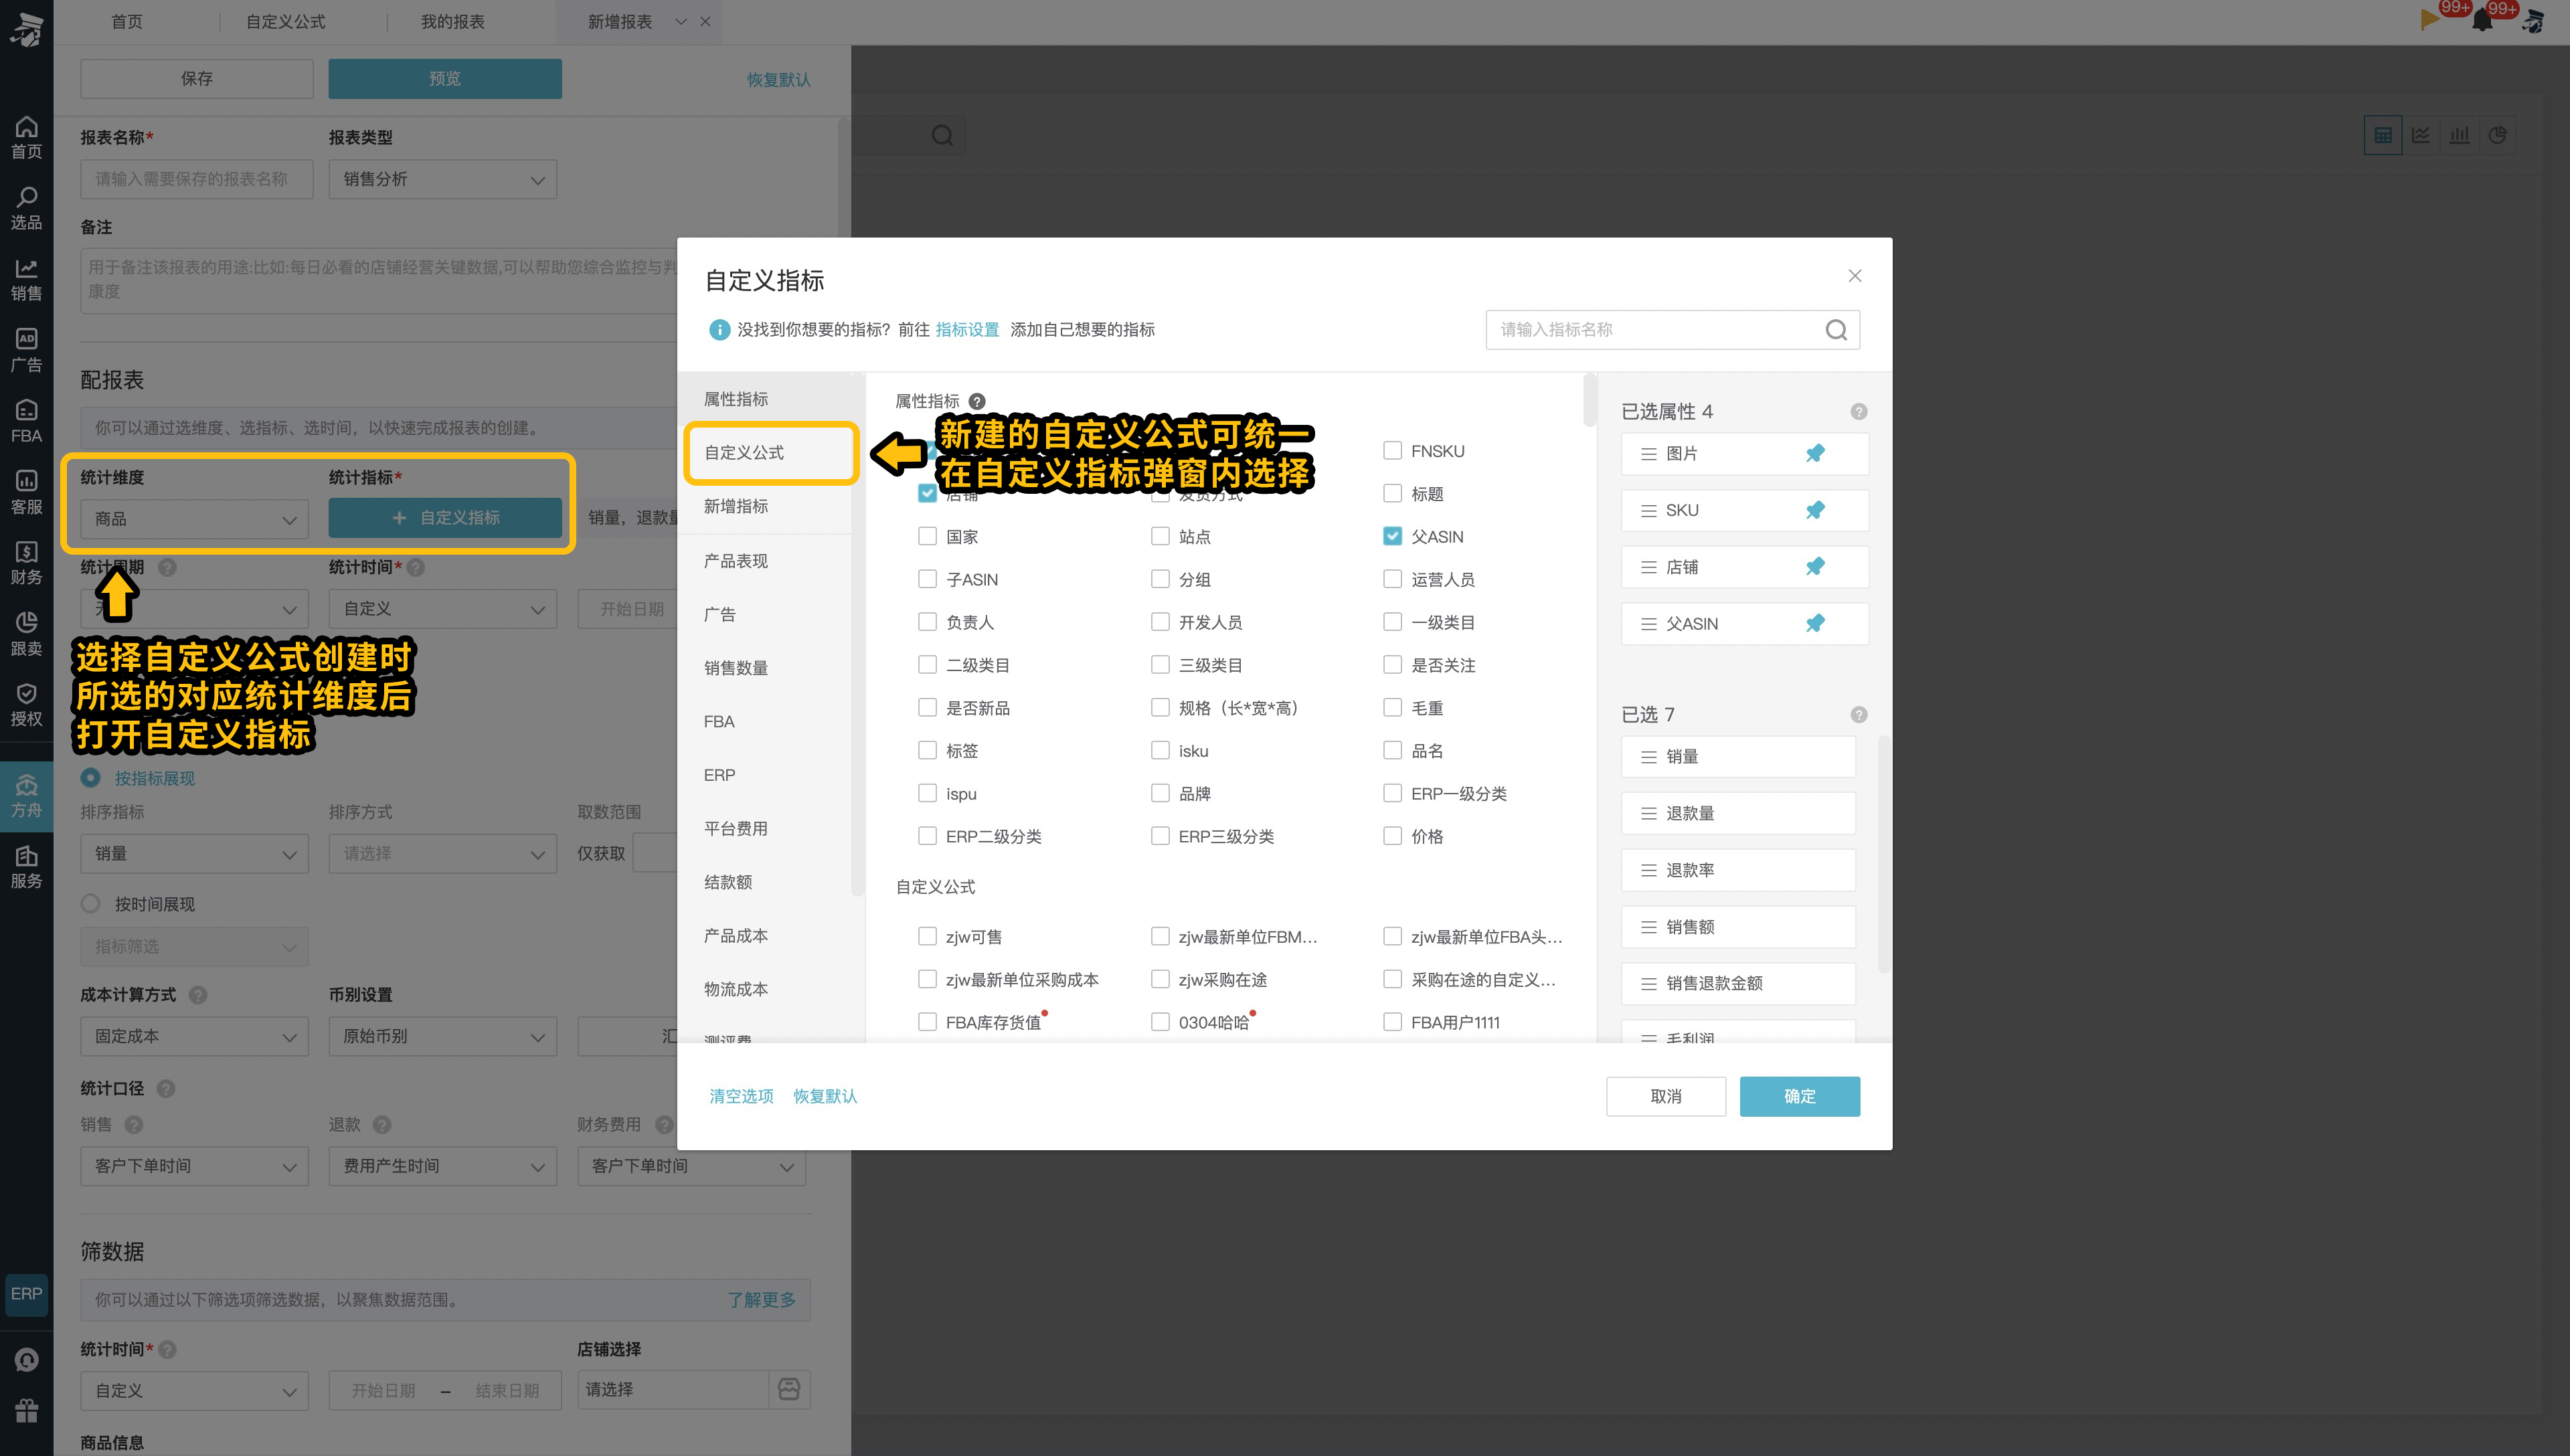The width and height of the screenshot is (2570, 1456).
Task: Check the 品牌 checkbox
Action: pyautogui.click(x=1160, y=793)
